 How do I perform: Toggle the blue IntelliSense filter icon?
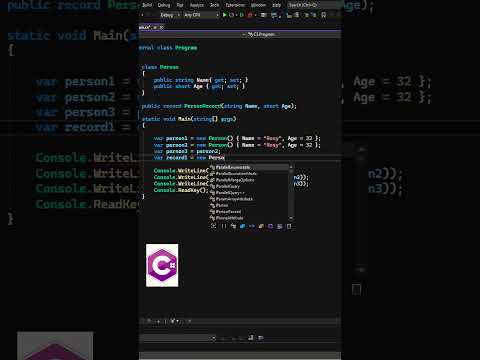(242, 226)
